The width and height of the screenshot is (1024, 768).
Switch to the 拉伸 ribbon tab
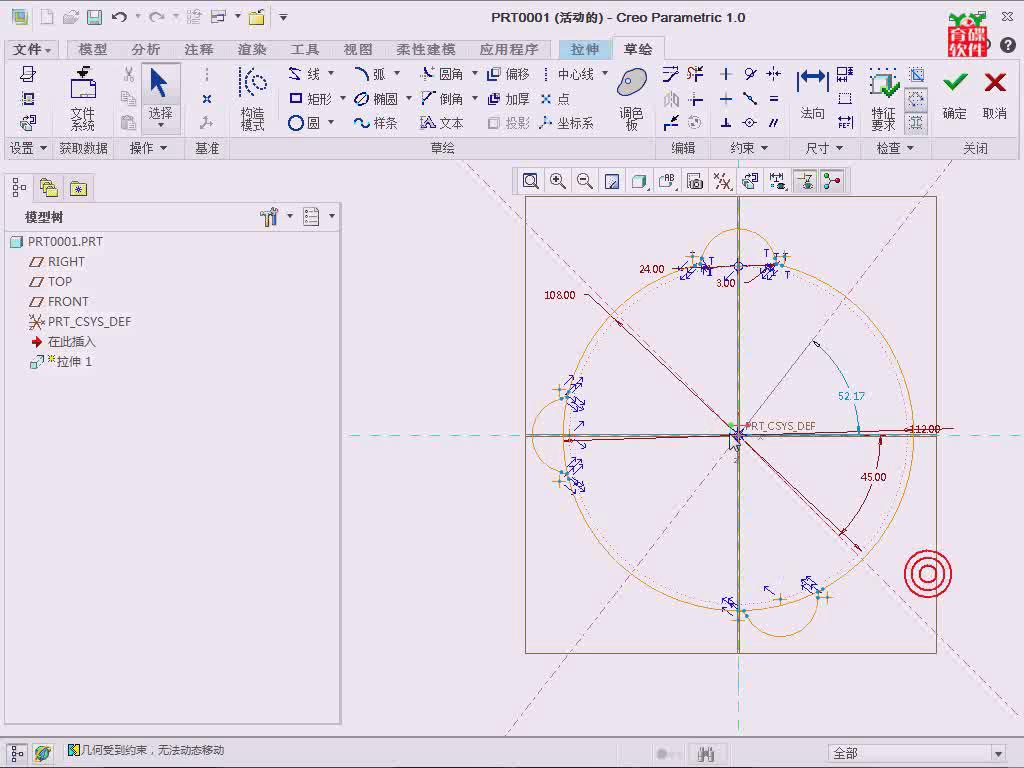pyautogui.click(x=584, y=50)
